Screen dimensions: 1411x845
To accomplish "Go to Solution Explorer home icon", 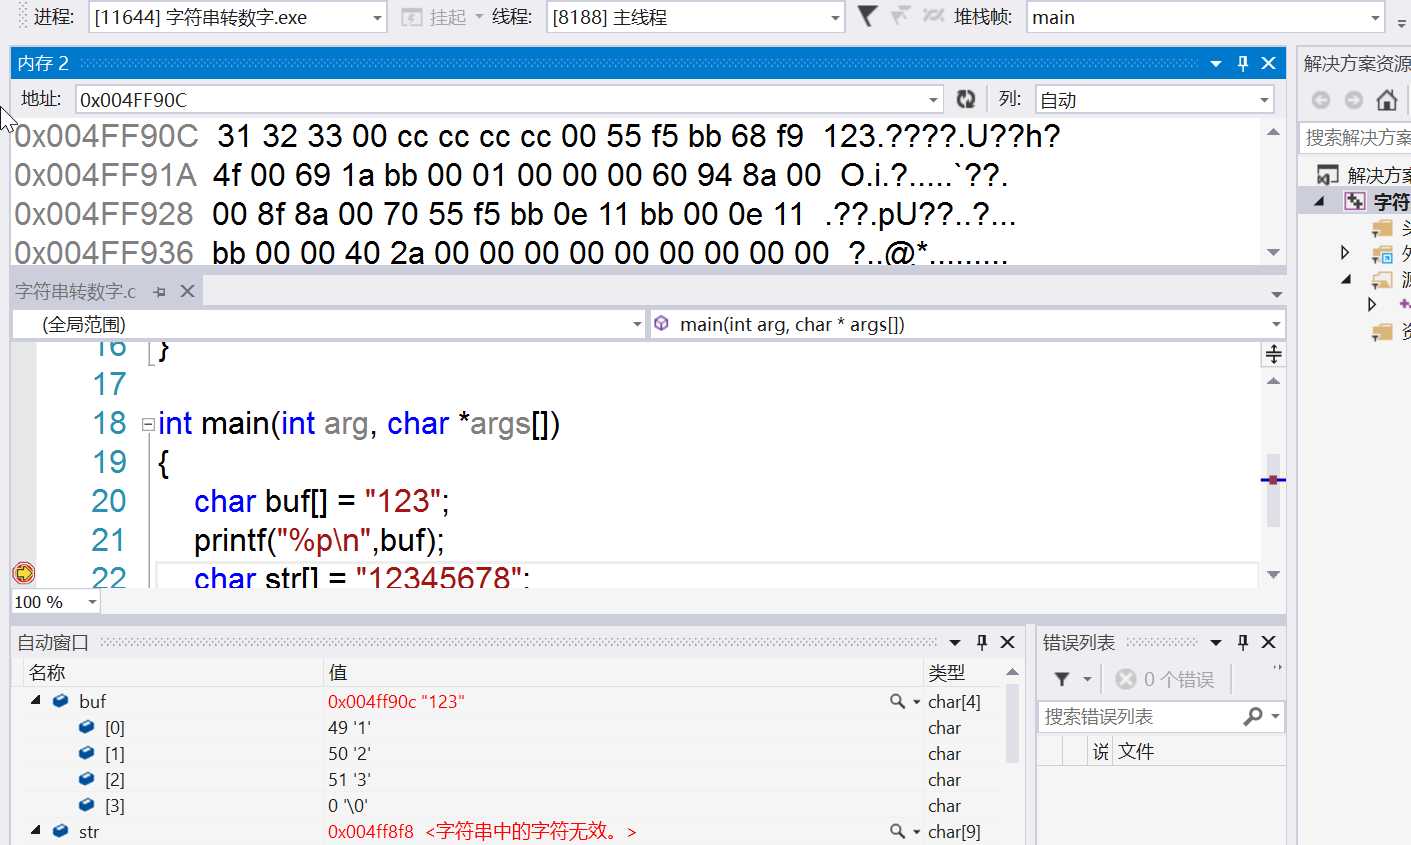I will (x=1386, y=100).
